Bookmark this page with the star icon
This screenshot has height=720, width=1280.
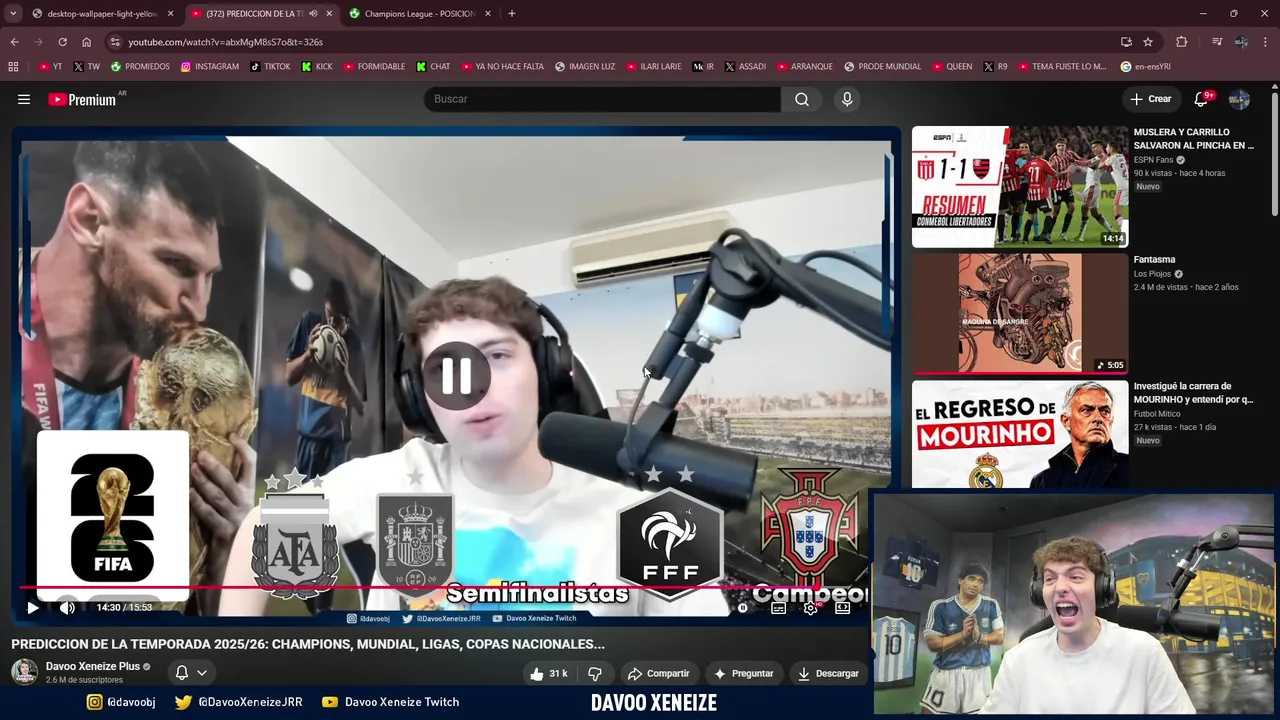coord(1148,42)
